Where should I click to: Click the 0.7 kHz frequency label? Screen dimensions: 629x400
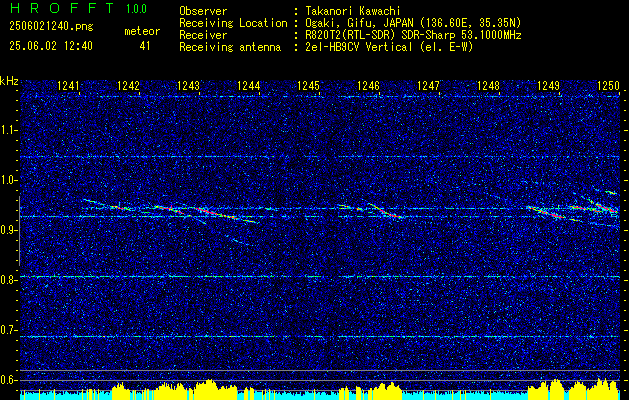[9, 330]
